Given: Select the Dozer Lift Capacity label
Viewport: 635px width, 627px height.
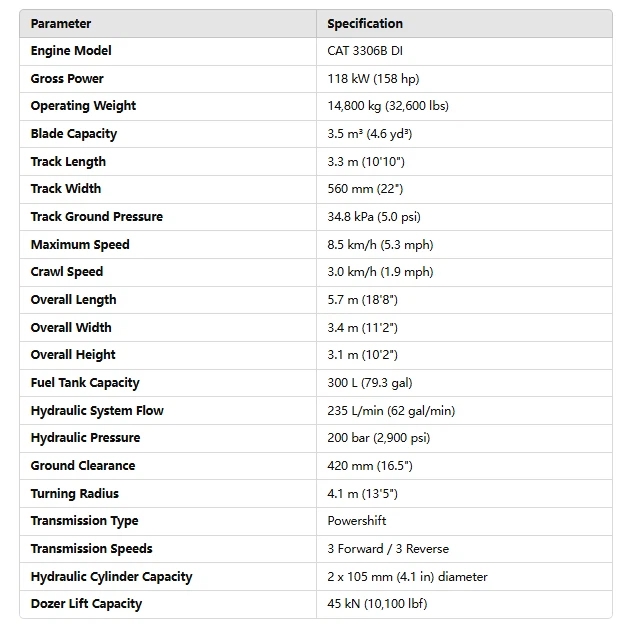Looking at the screenshot, I should (x=86, y=604).
